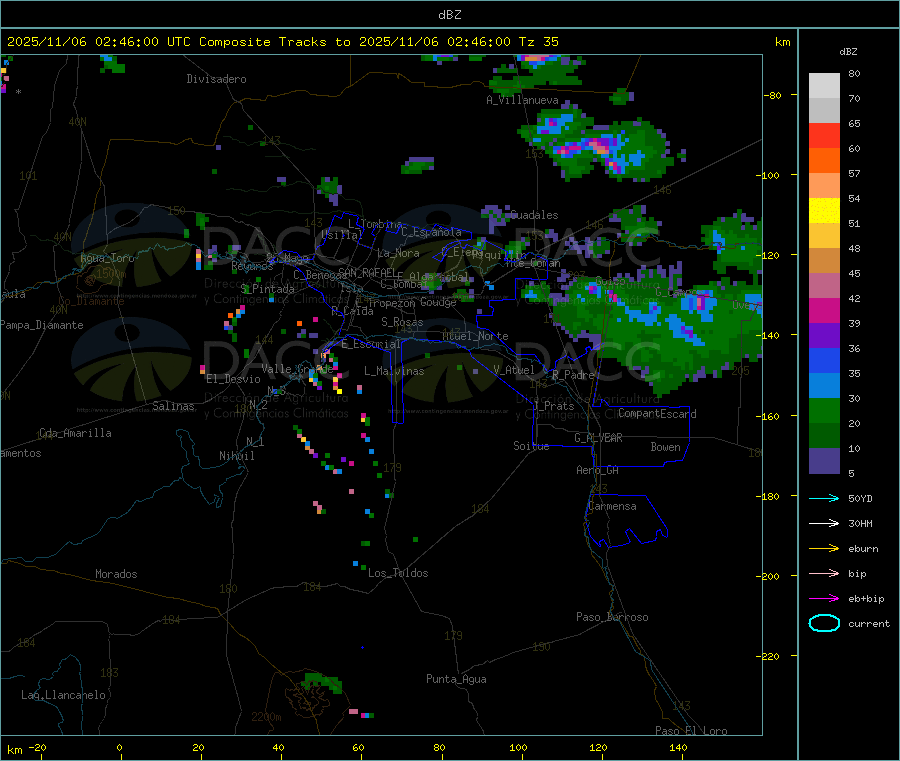Click the Paso_El_Loro place label
This screenshot has width=900, height=761.
point(691,731)
